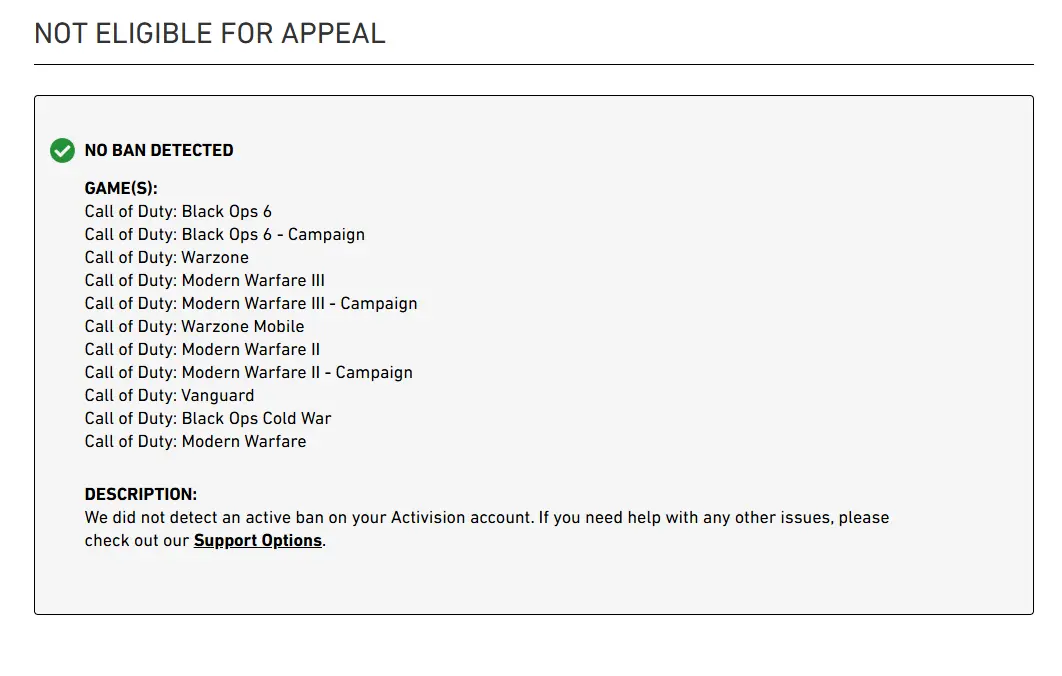Select the "Black Ops 6 - Campaign" entry

click(x=225, y=234)
